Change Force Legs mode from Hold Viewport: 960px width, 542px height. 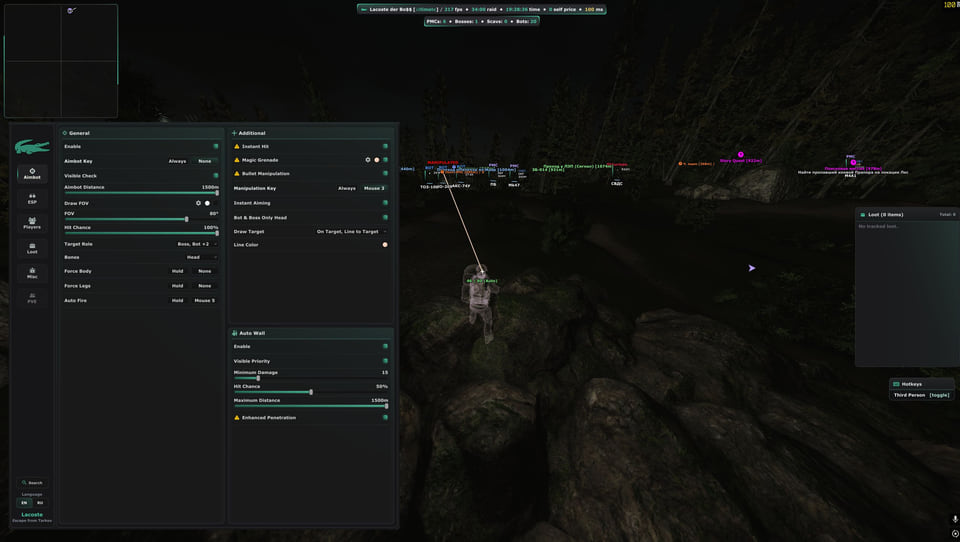coord(178,285)
